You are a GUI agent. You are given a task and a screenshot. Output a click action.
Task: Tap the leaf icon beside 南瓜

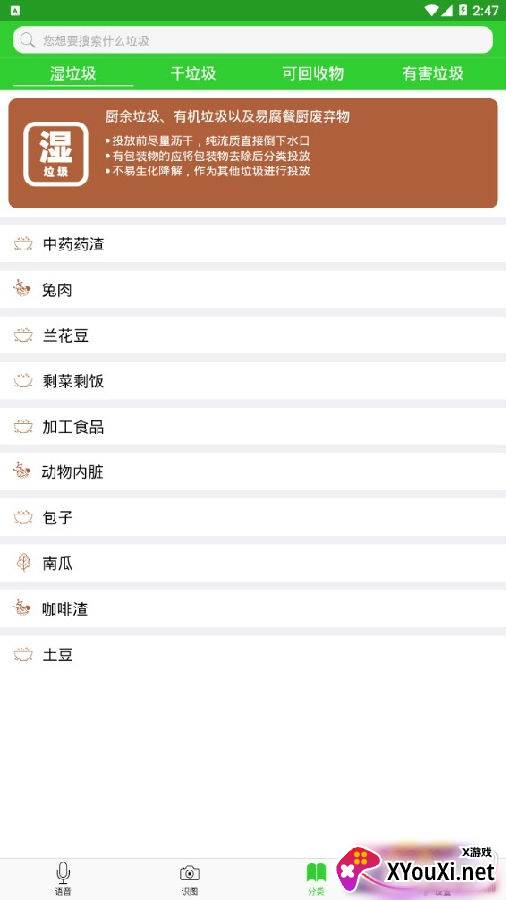tap(24, 563)
